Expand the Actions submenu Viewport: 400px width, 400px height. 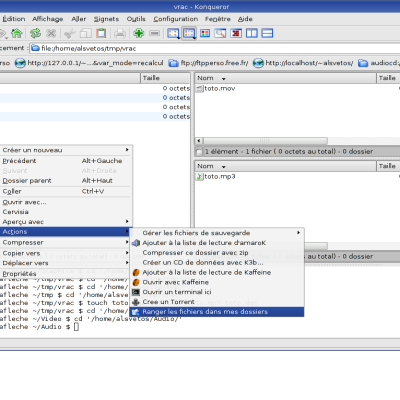(x=66, y=232)
